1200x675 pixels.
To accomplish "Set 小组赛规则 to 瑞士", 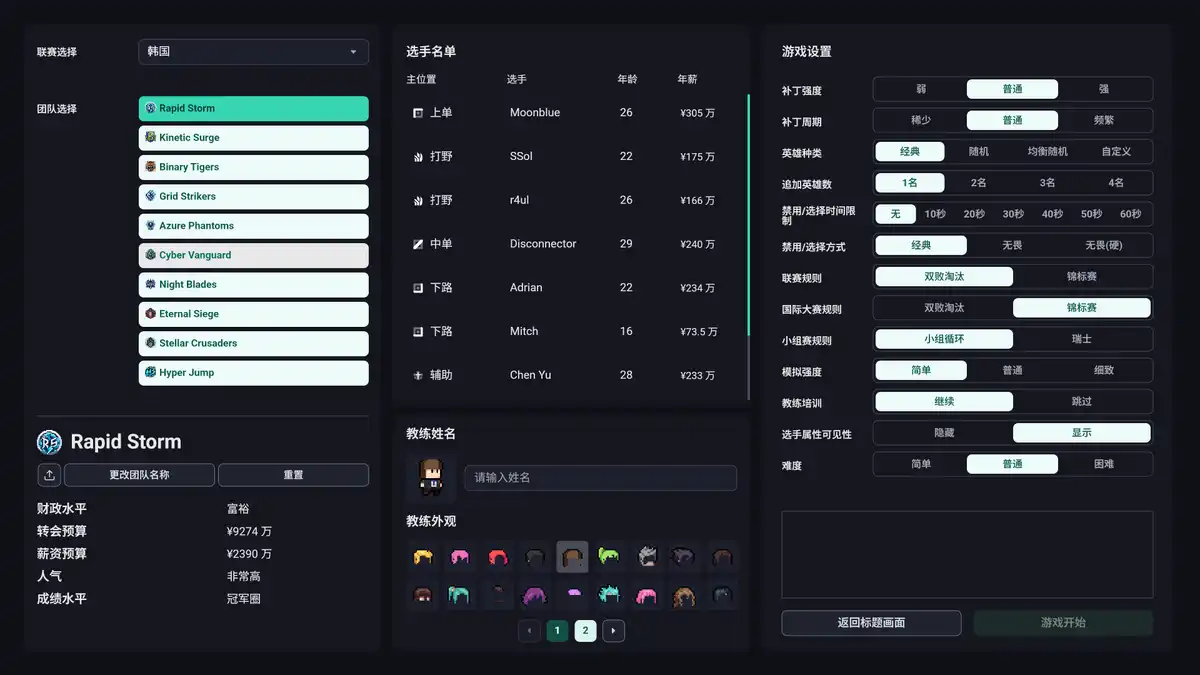I will [x=1081, y=339].
